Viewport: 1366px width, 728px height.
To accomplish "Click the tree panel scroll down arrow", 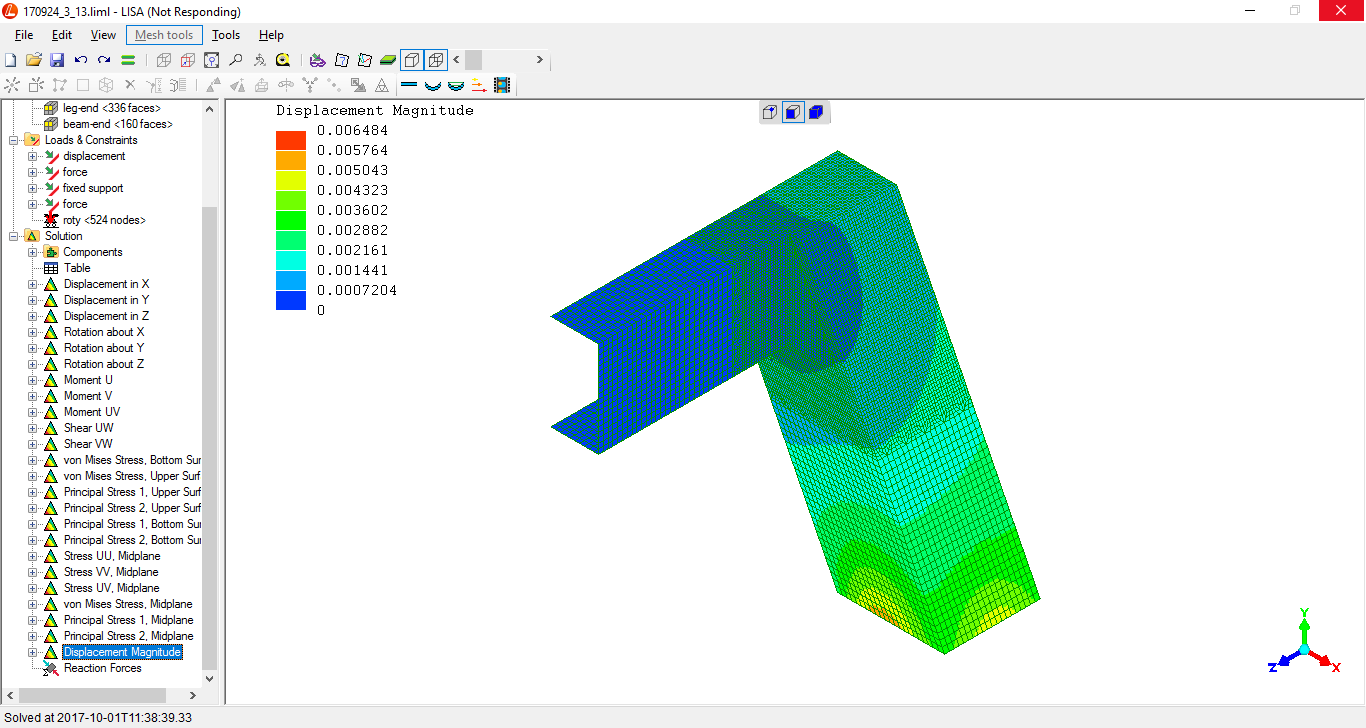I will (x=209, y=678).
